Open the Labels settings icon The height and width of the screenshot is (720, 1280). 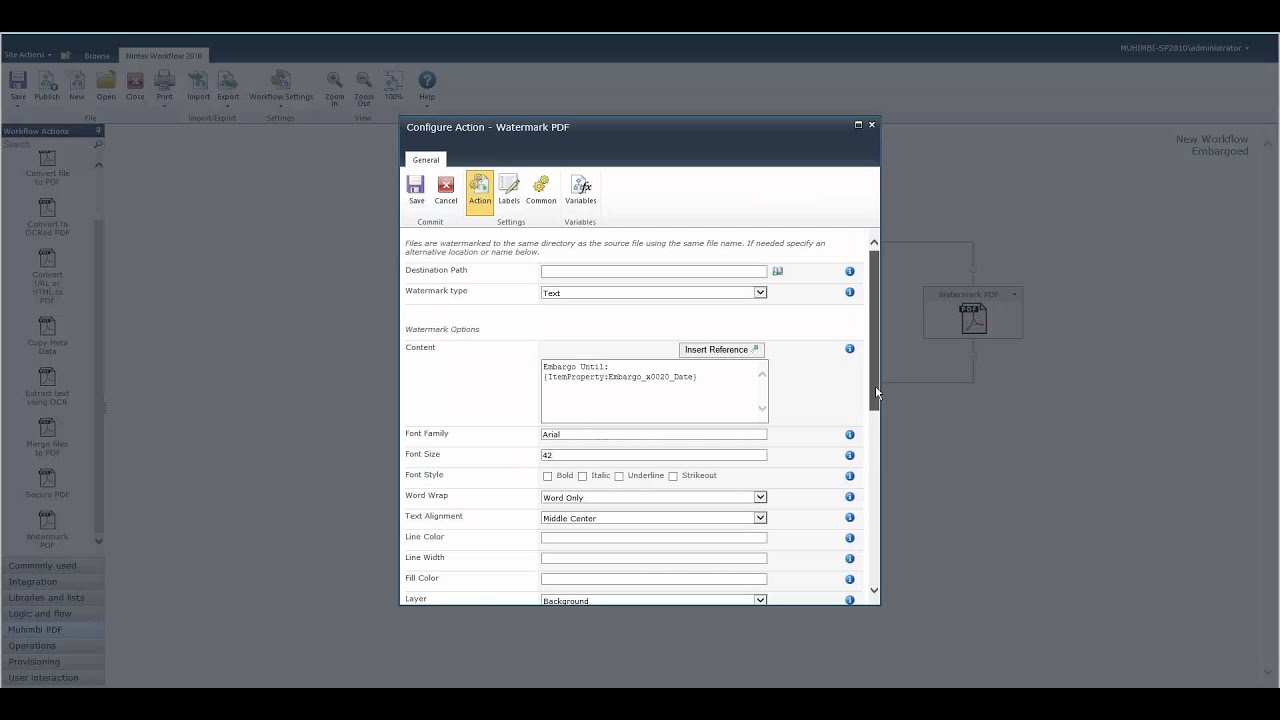(509, 190)
